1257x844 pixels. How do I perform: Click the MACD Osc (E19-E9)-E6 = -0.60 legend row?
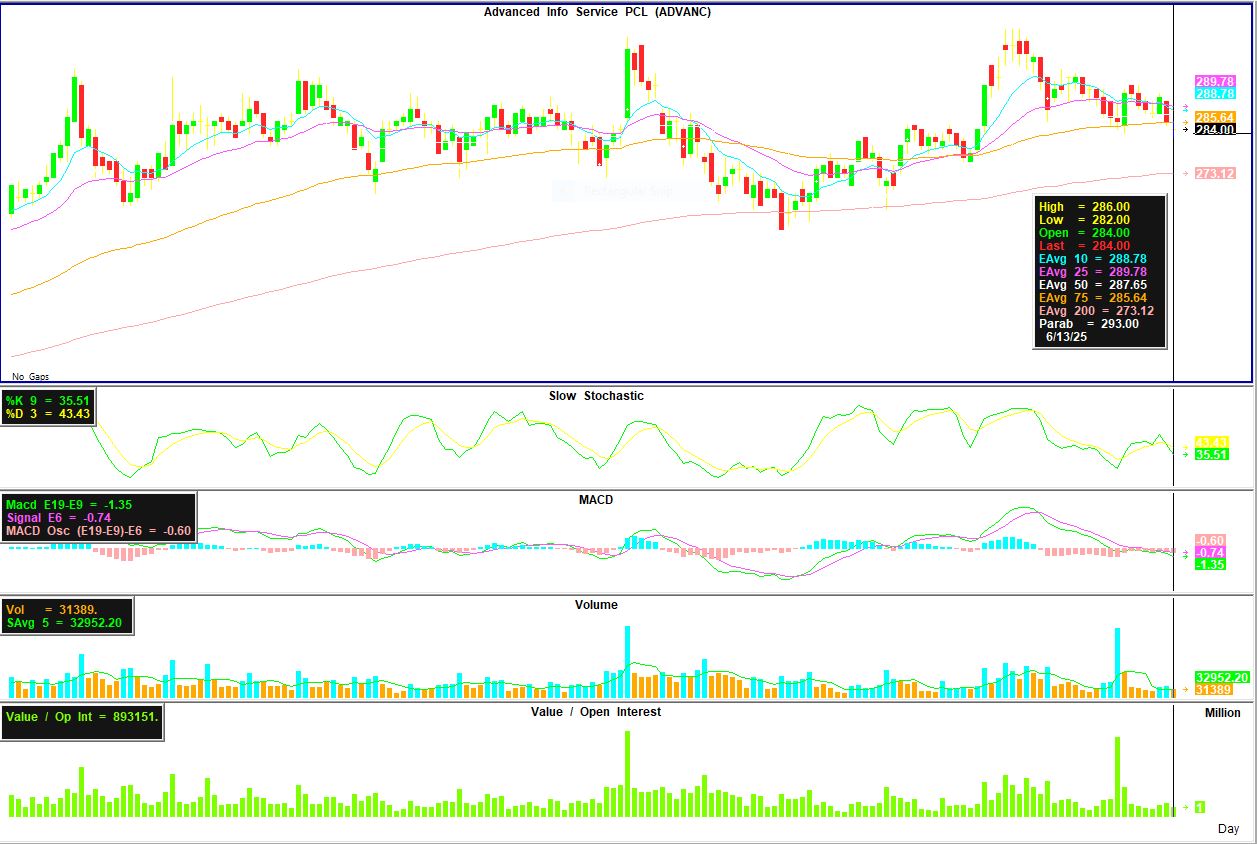(98, 531)
